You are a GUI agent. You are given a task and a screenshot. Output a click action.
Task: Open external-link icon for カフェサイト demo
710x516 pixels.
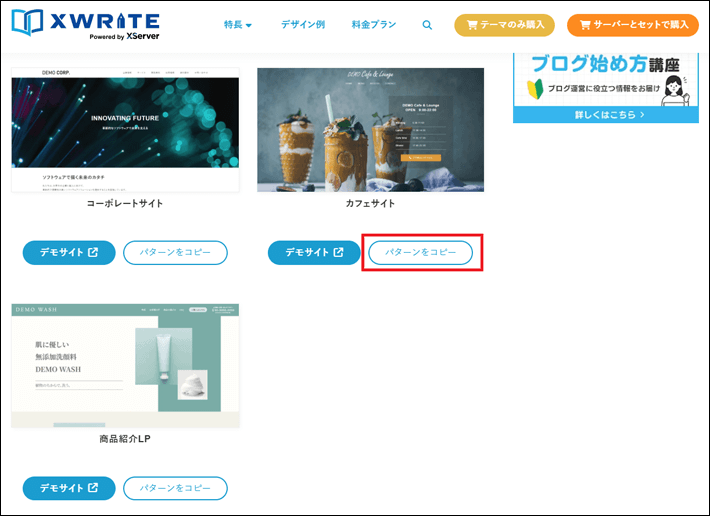[339, 253]
